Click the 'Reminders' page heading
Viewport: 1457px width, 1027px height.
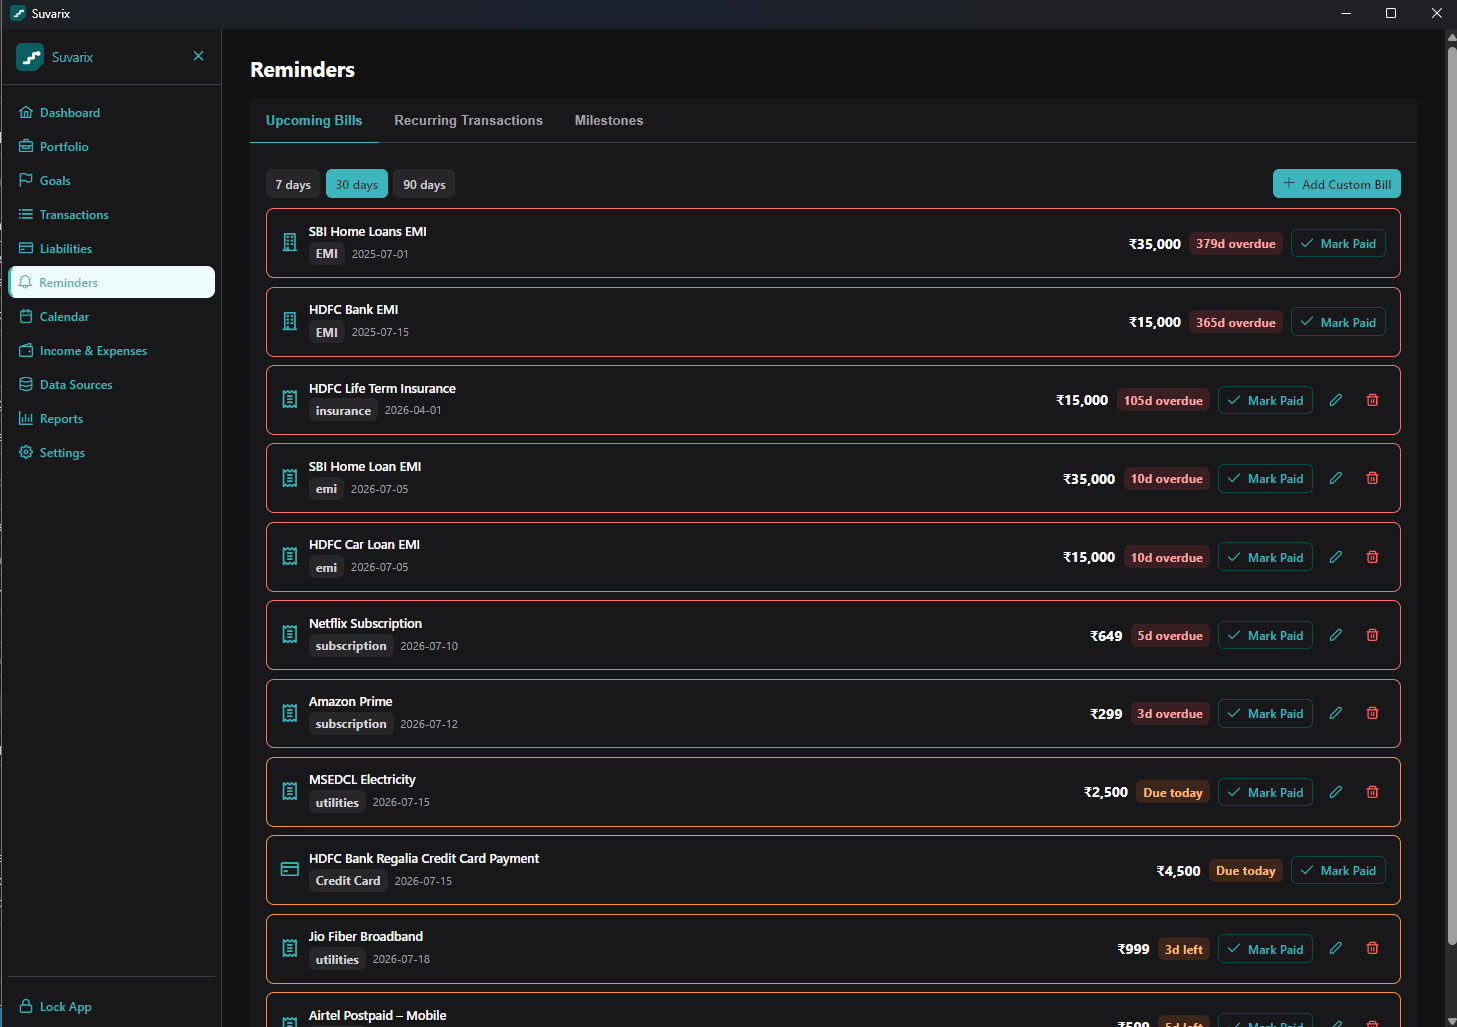[303, 70]
